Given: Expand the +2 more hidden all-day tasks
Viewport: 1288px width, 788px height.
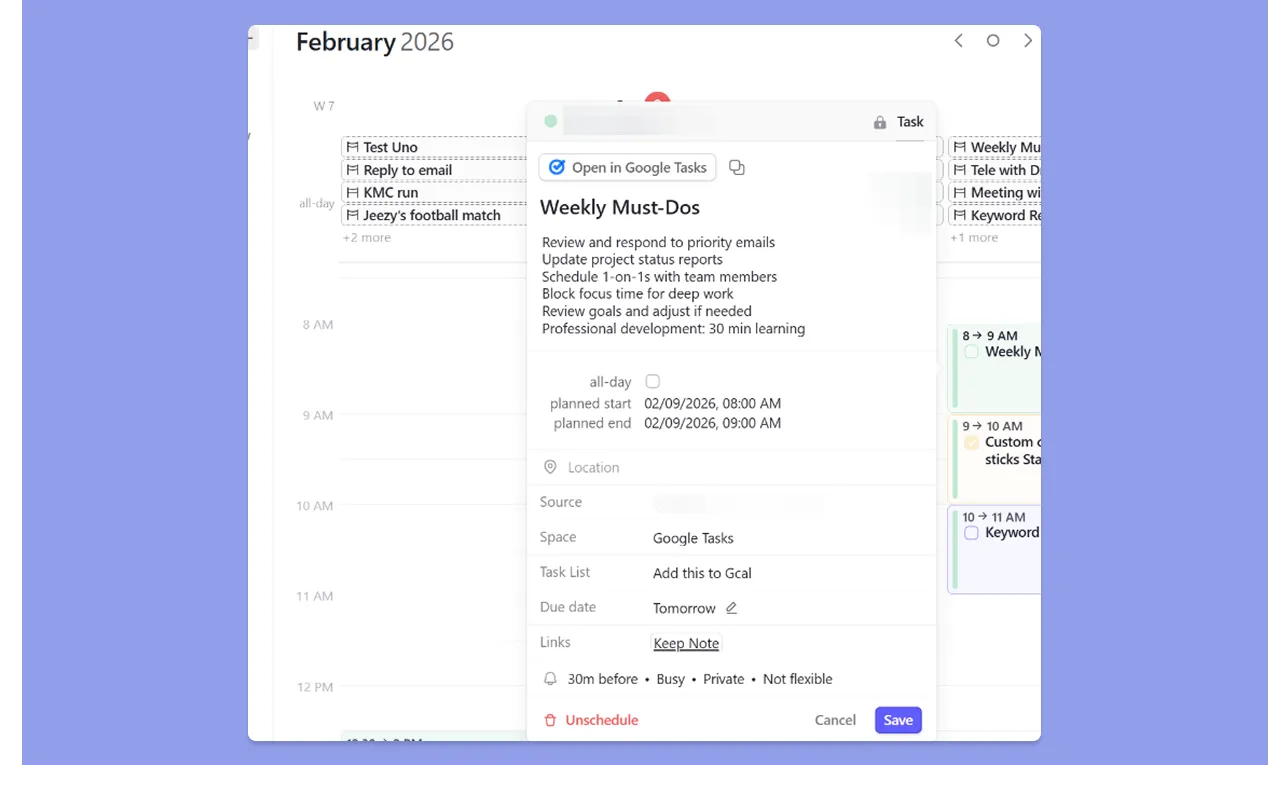Looking at the screenshot, I should pos(366,237).
